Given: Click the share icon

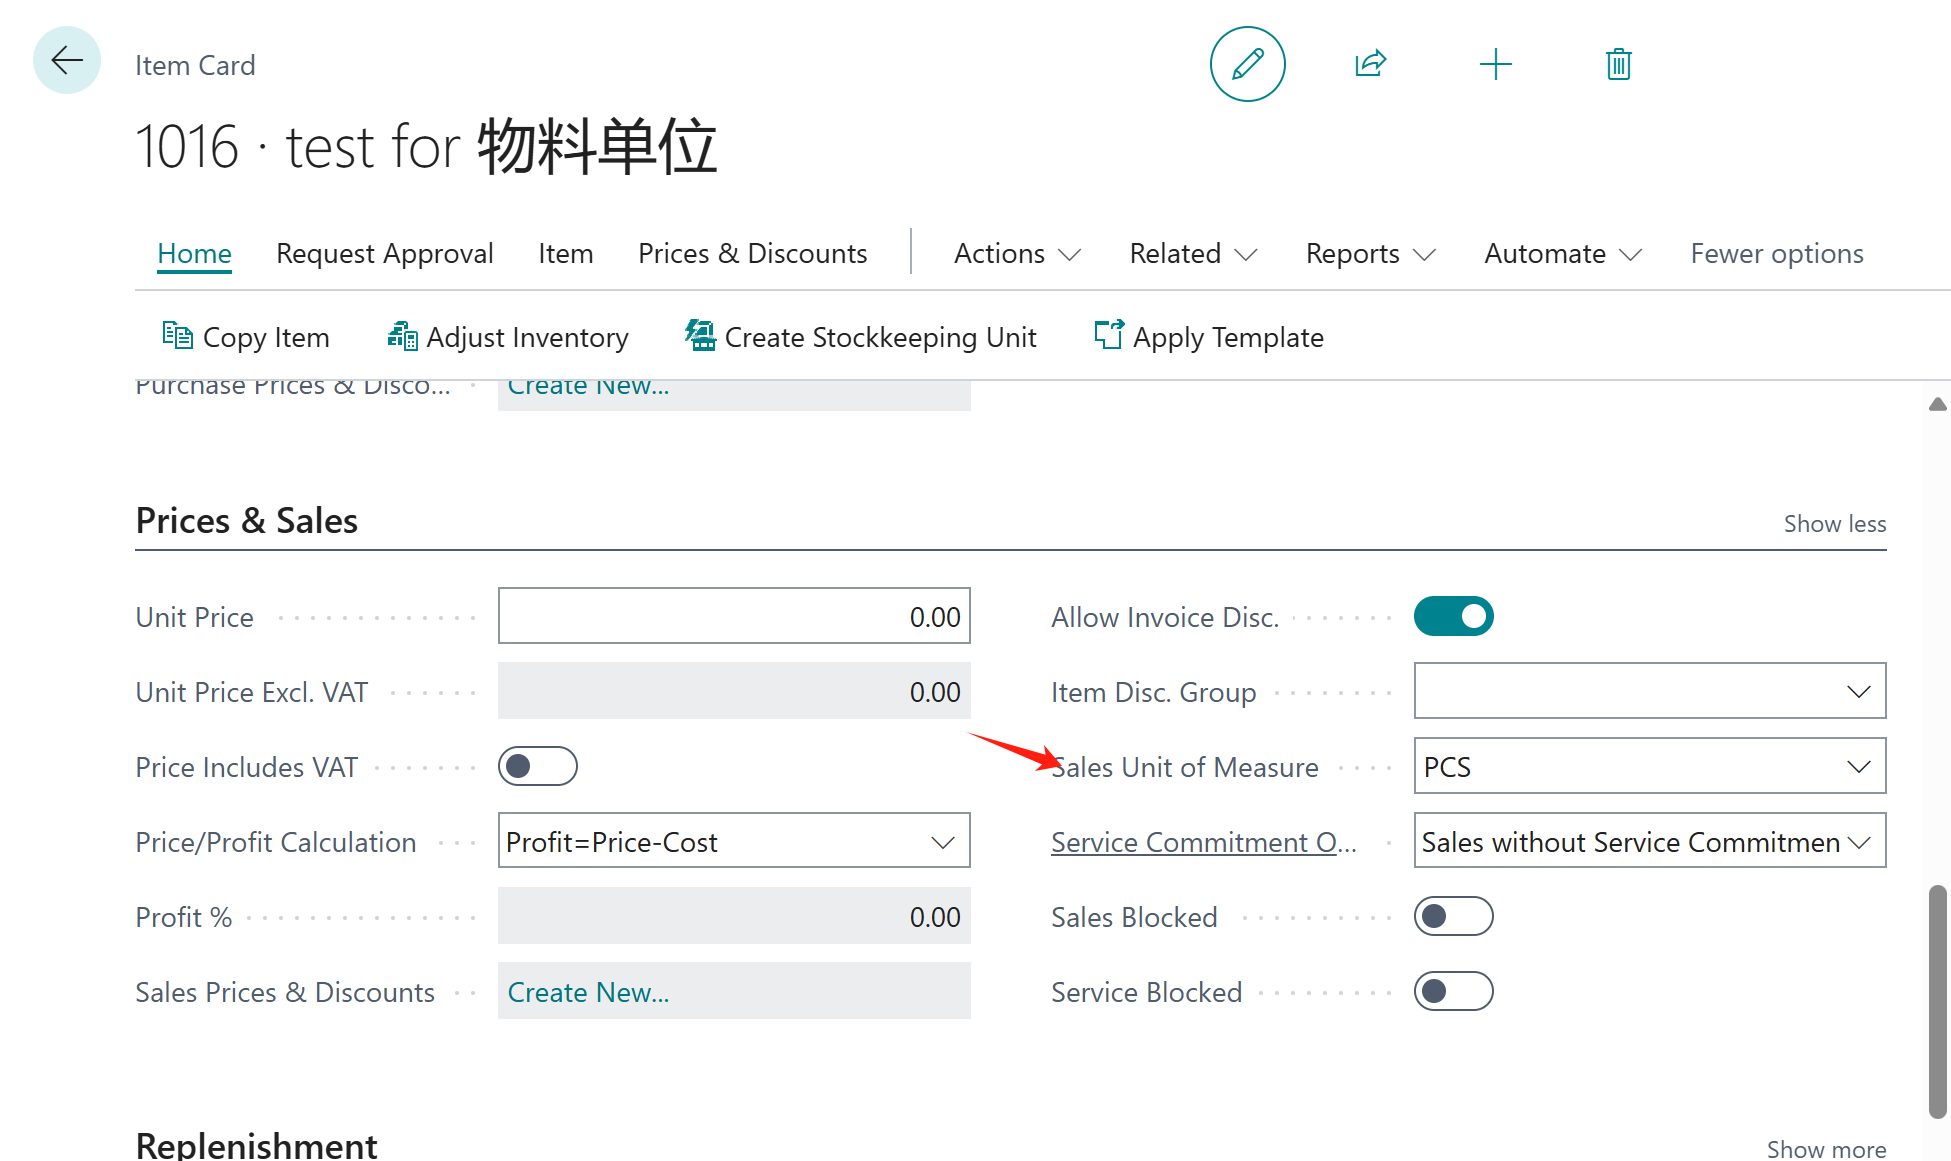Looking at the screenshot, I should click(1370, 64).
